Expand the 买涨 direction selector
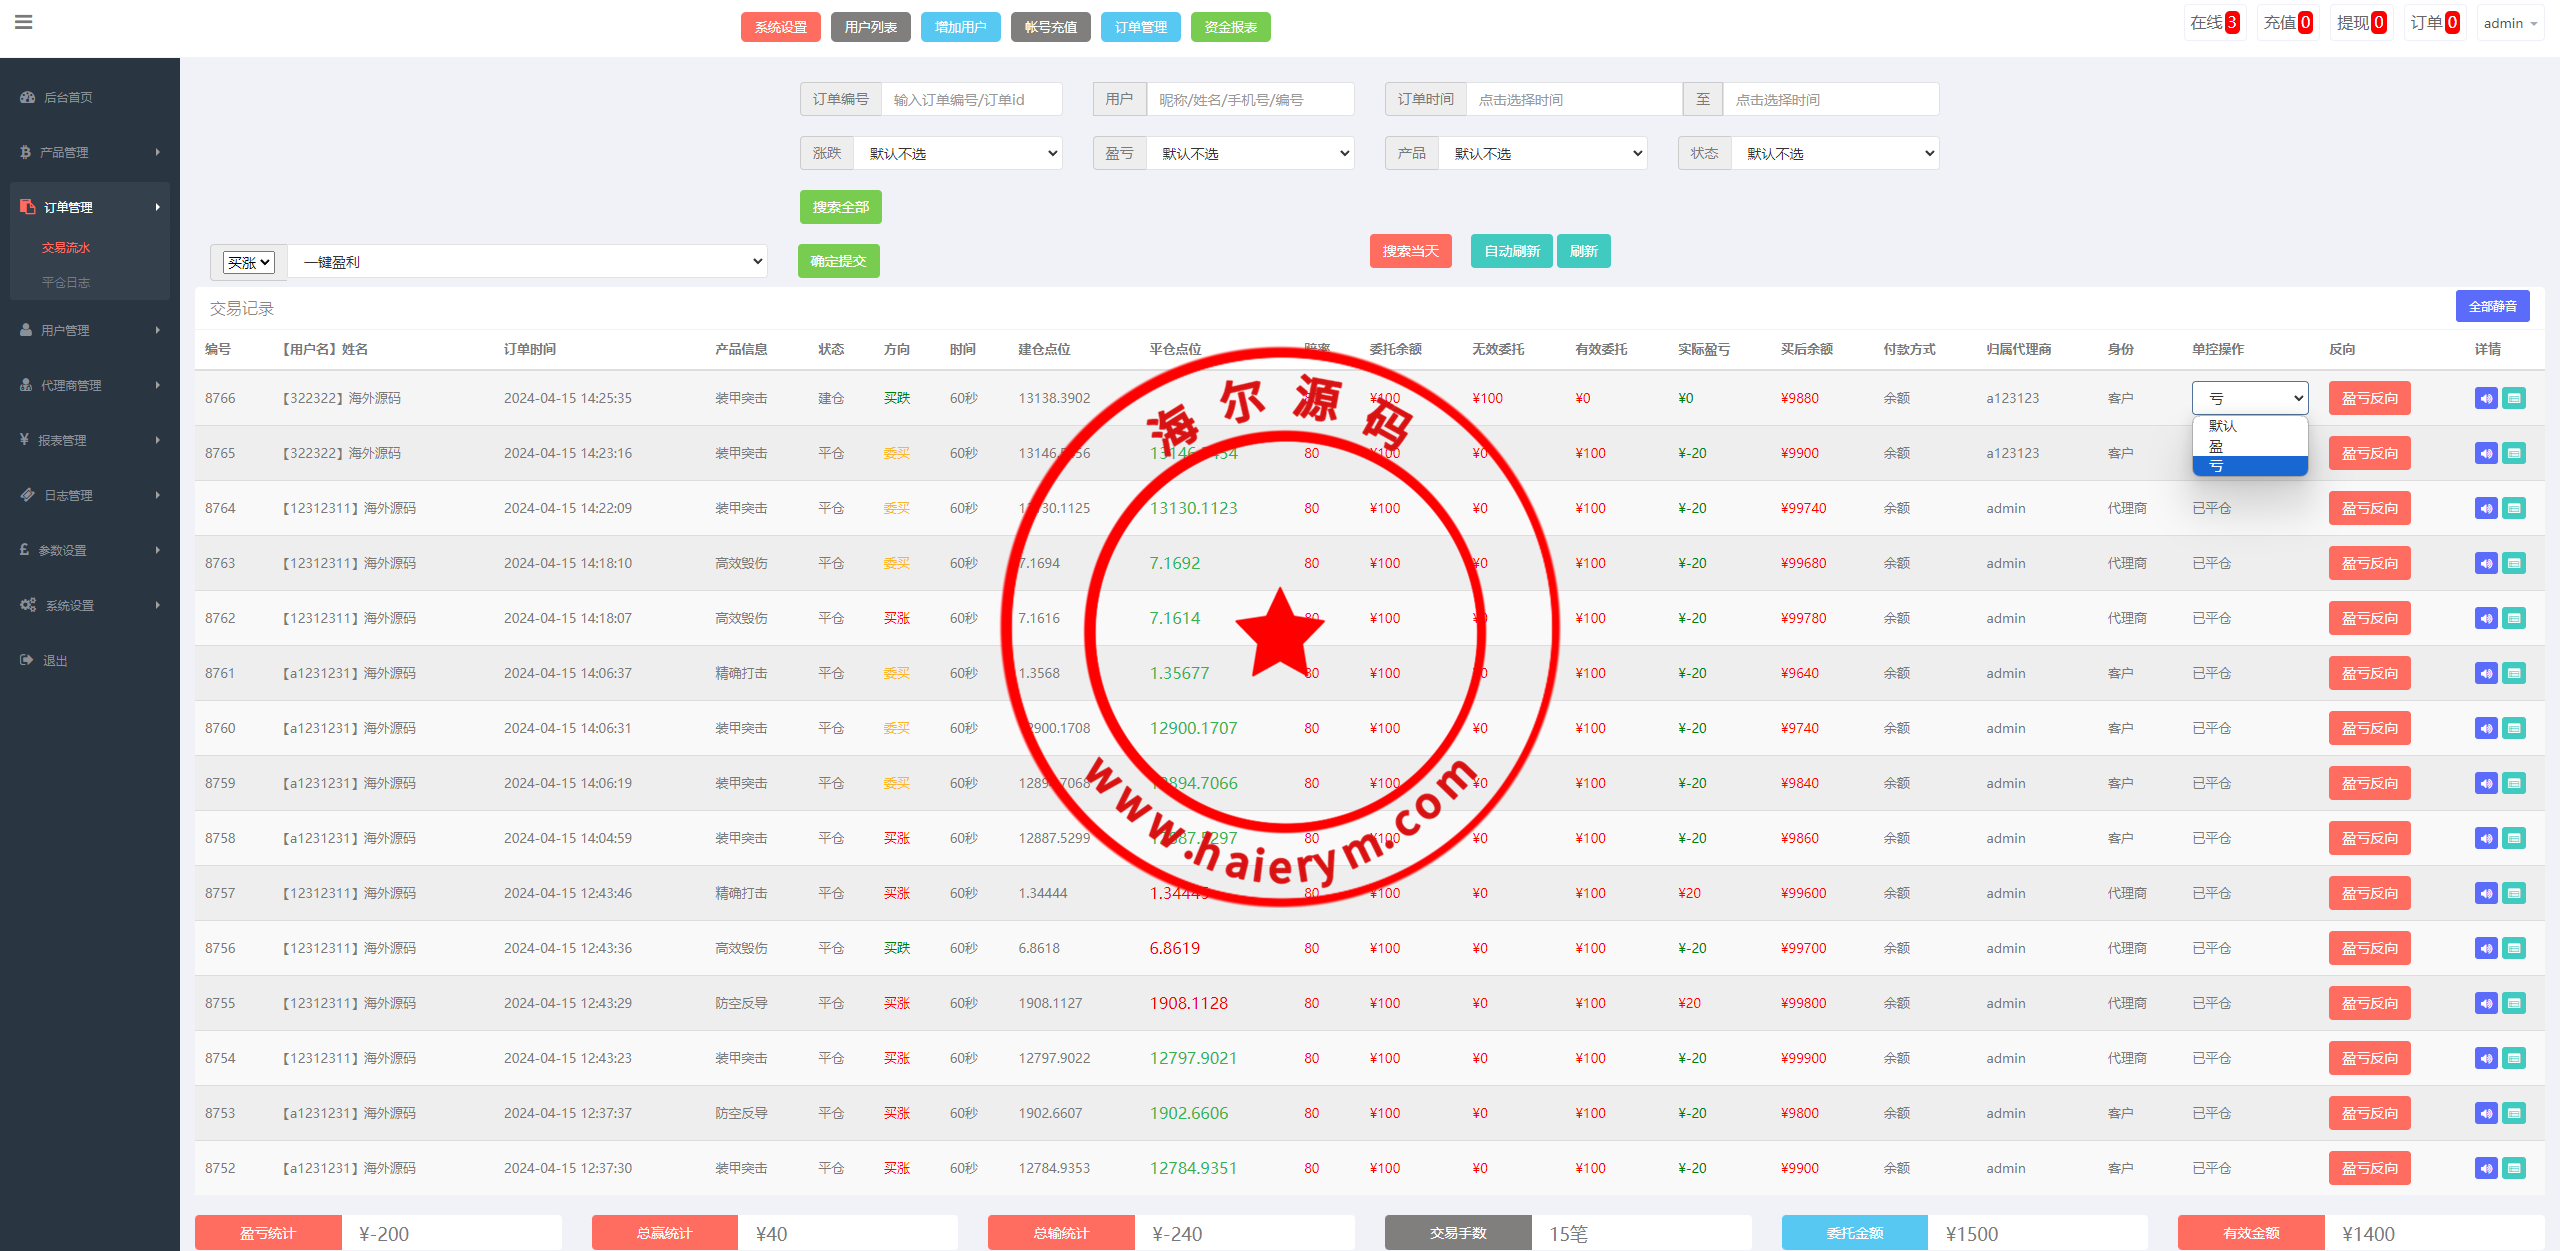2560x1251 pixels. click(248, 262)
